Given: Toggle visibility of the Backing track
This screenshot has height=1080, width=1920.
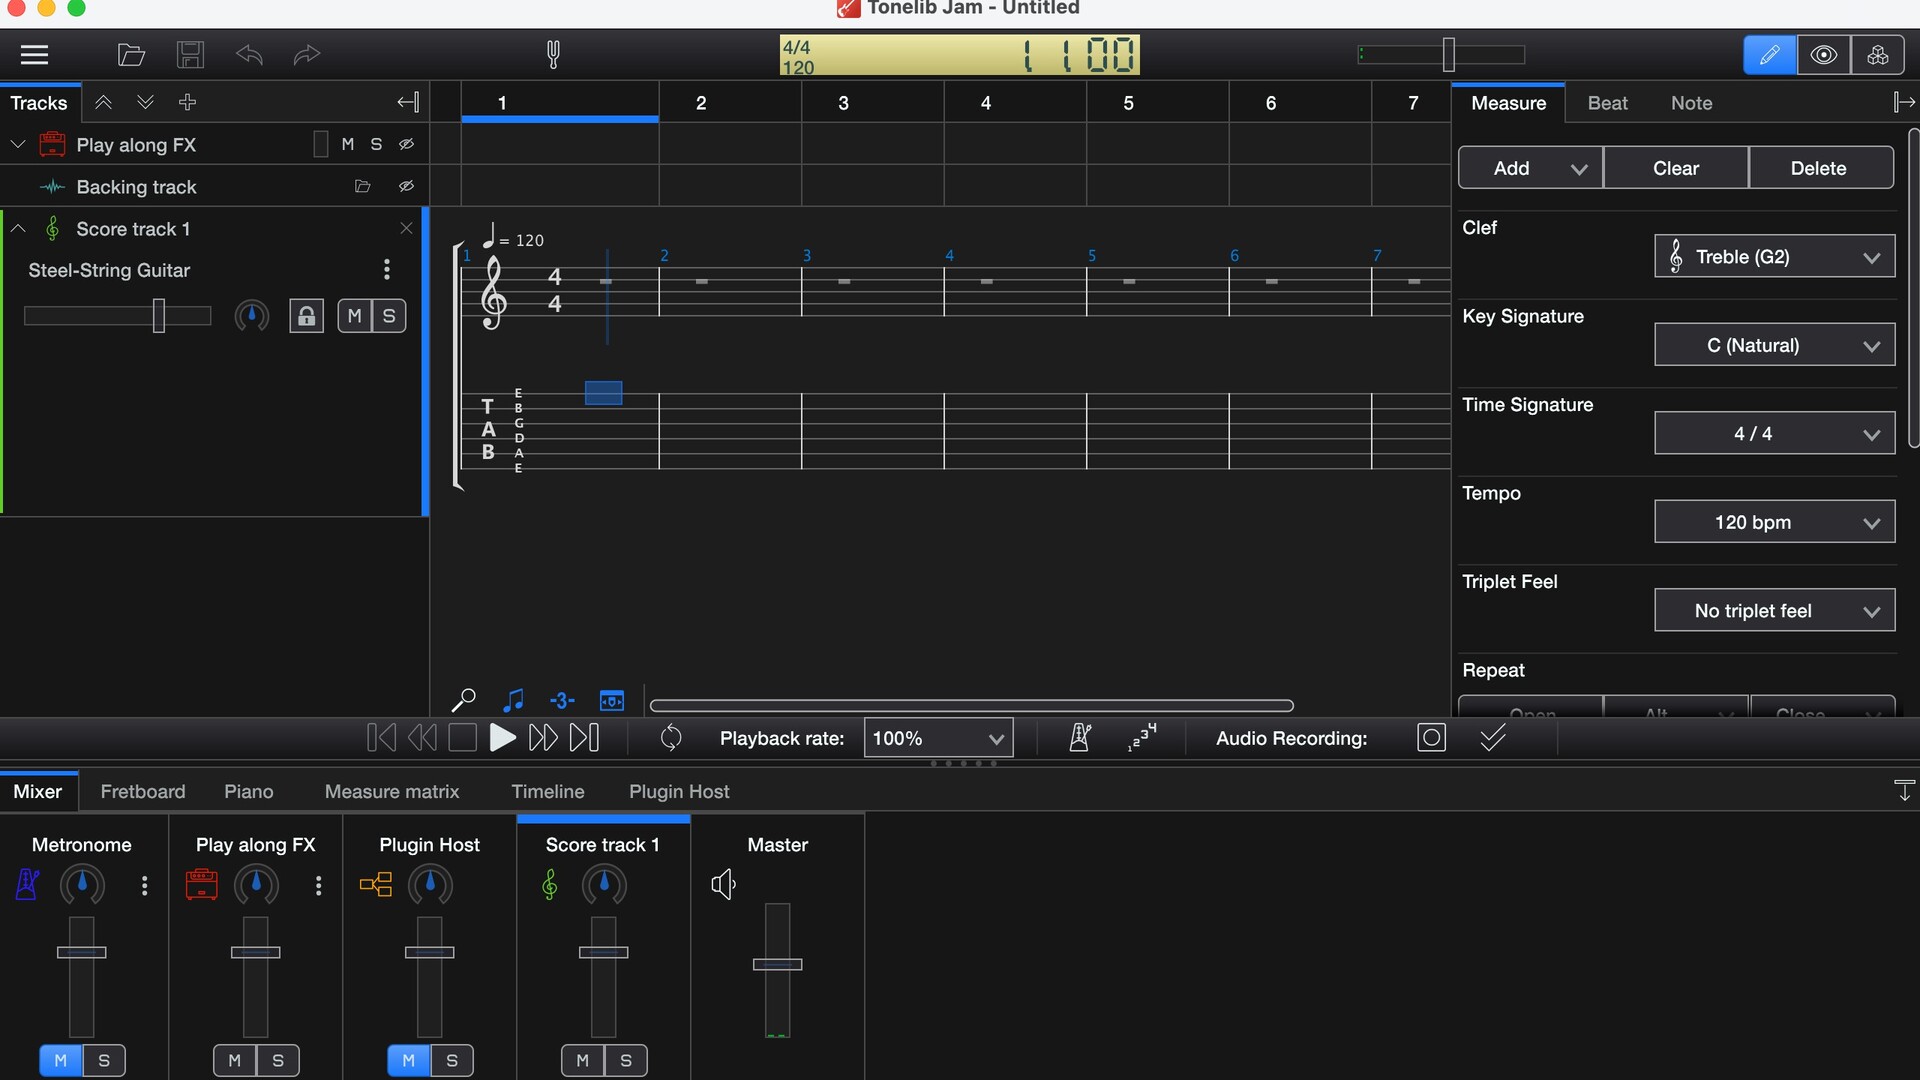Looking at the screenshot, I should click(406, 187).
